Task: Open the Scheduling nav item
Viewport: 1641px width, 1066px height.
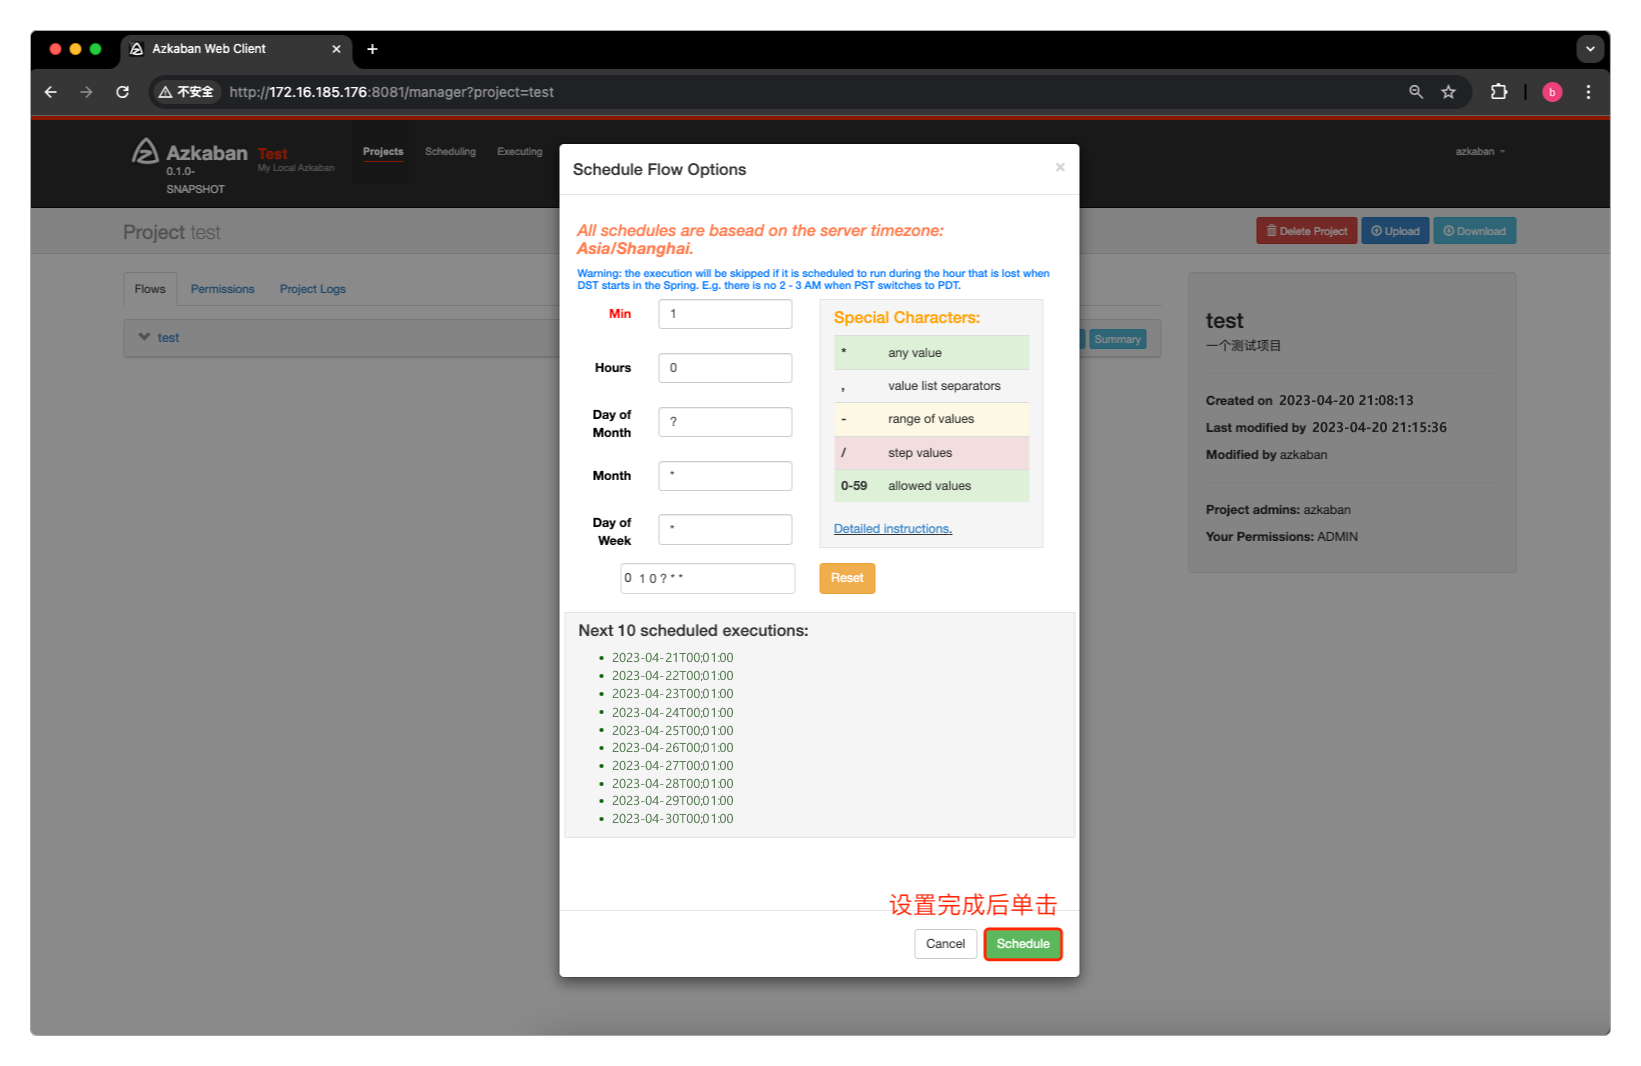Action: [450, 152]
